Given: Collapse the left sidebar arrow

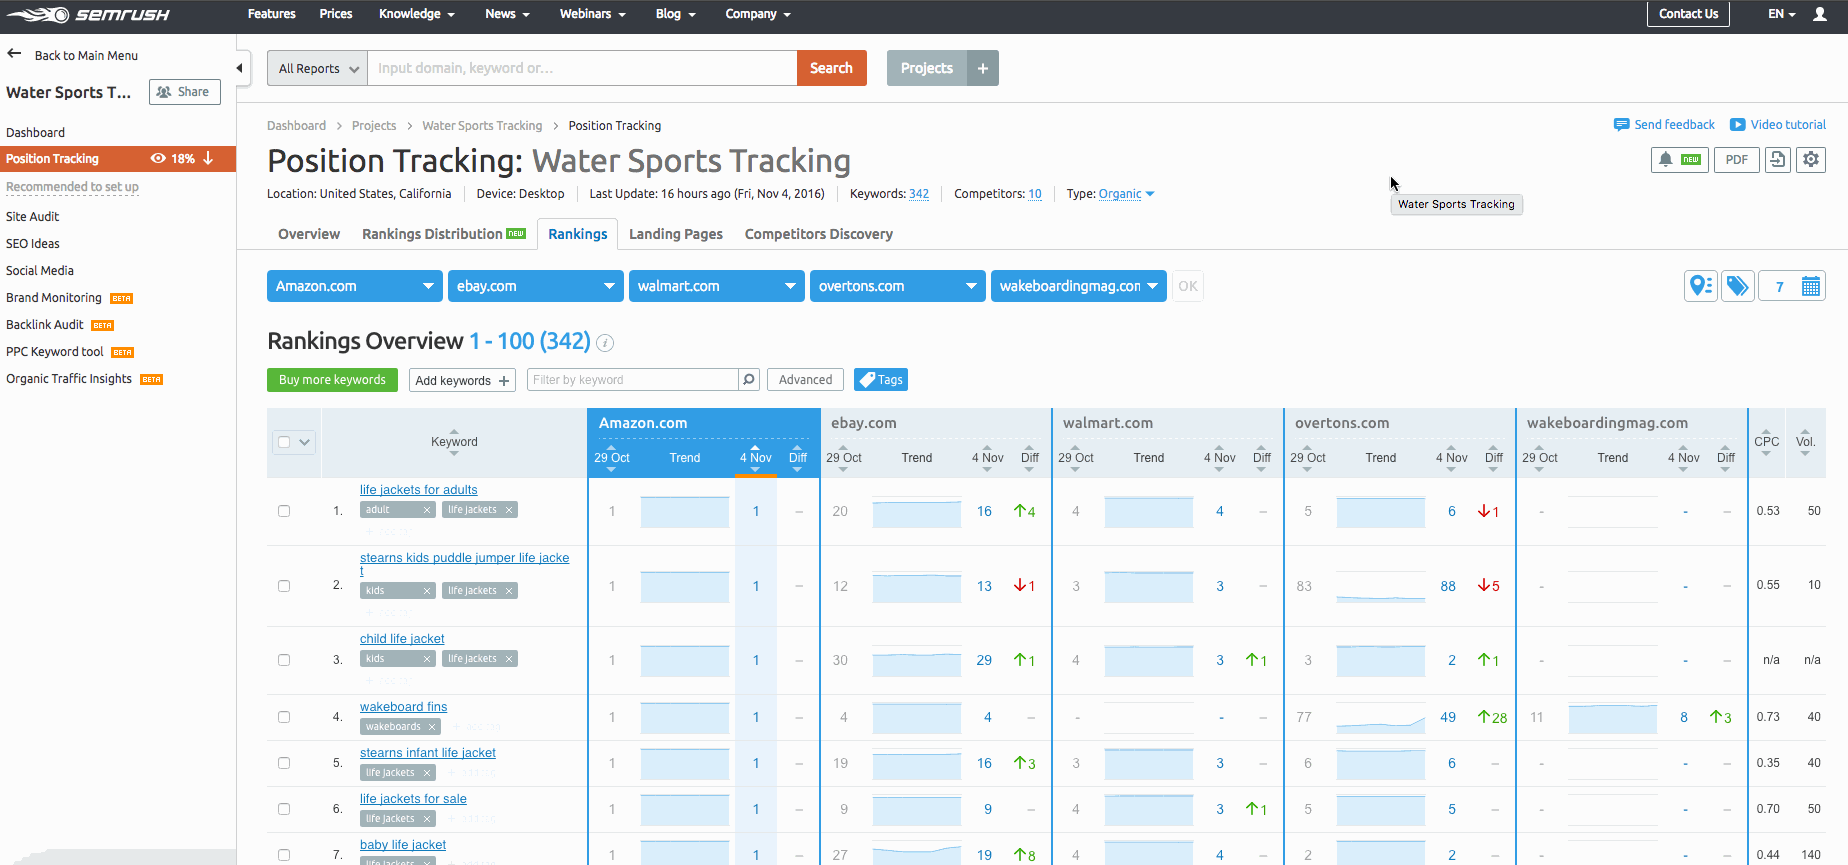Looking at the screenshot, I should pos(239,68).
